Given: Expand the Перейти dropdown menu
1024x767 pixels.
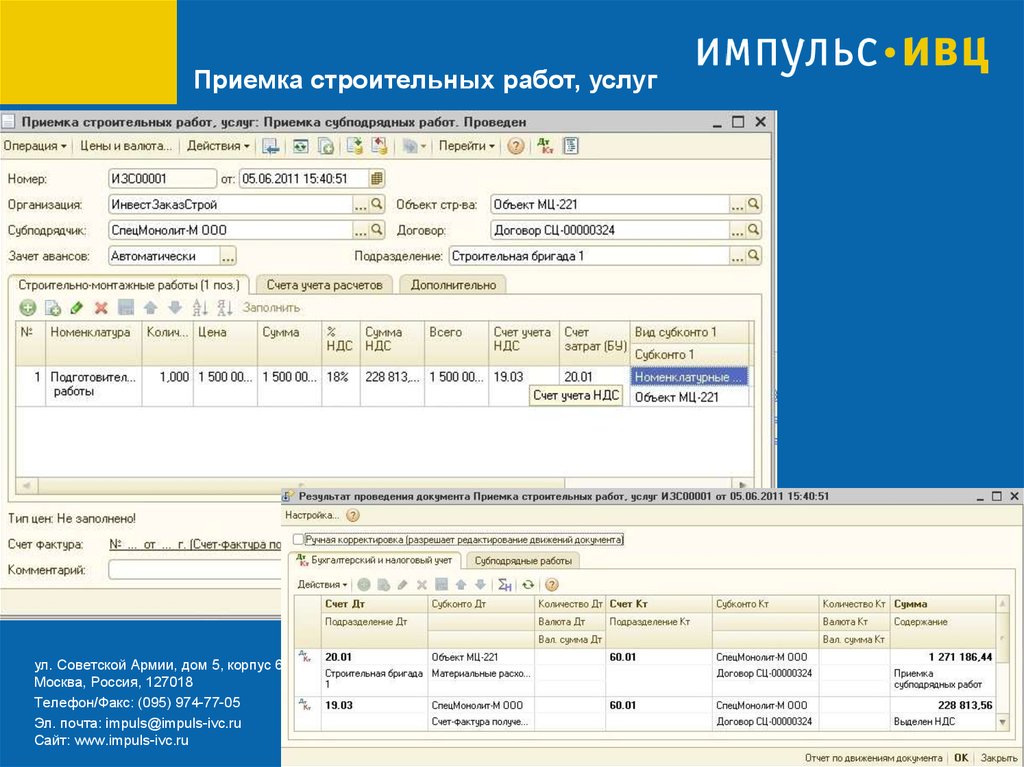Looking at the screenshot, I should (466, 146).
